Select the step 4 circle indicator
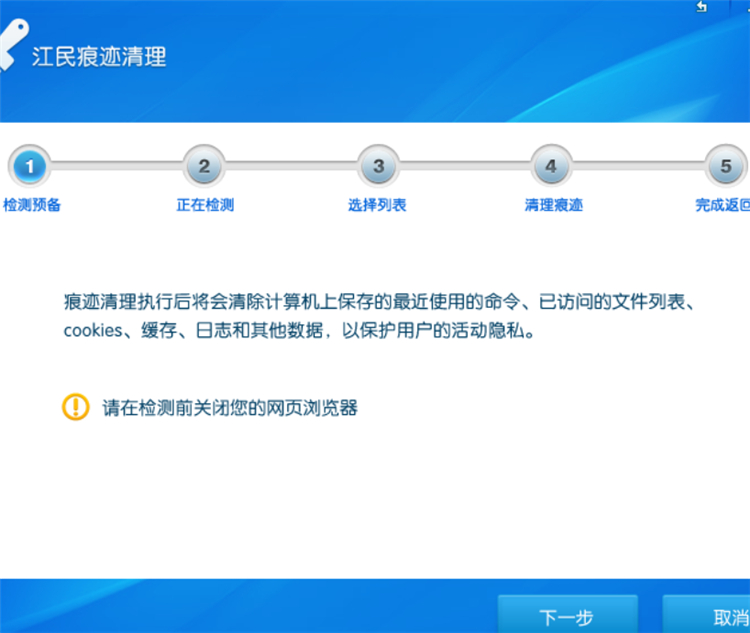This screenshot has height=633, width=750. [552, 167]
